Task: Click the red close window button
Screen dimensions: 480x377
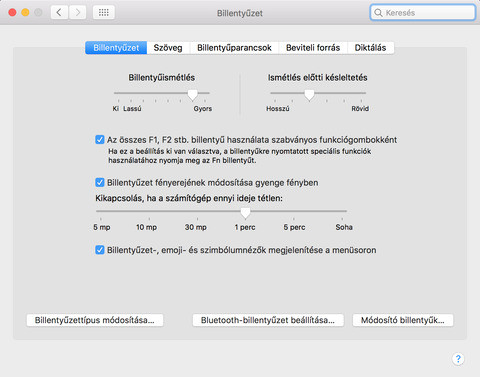Action: point(12,13)
